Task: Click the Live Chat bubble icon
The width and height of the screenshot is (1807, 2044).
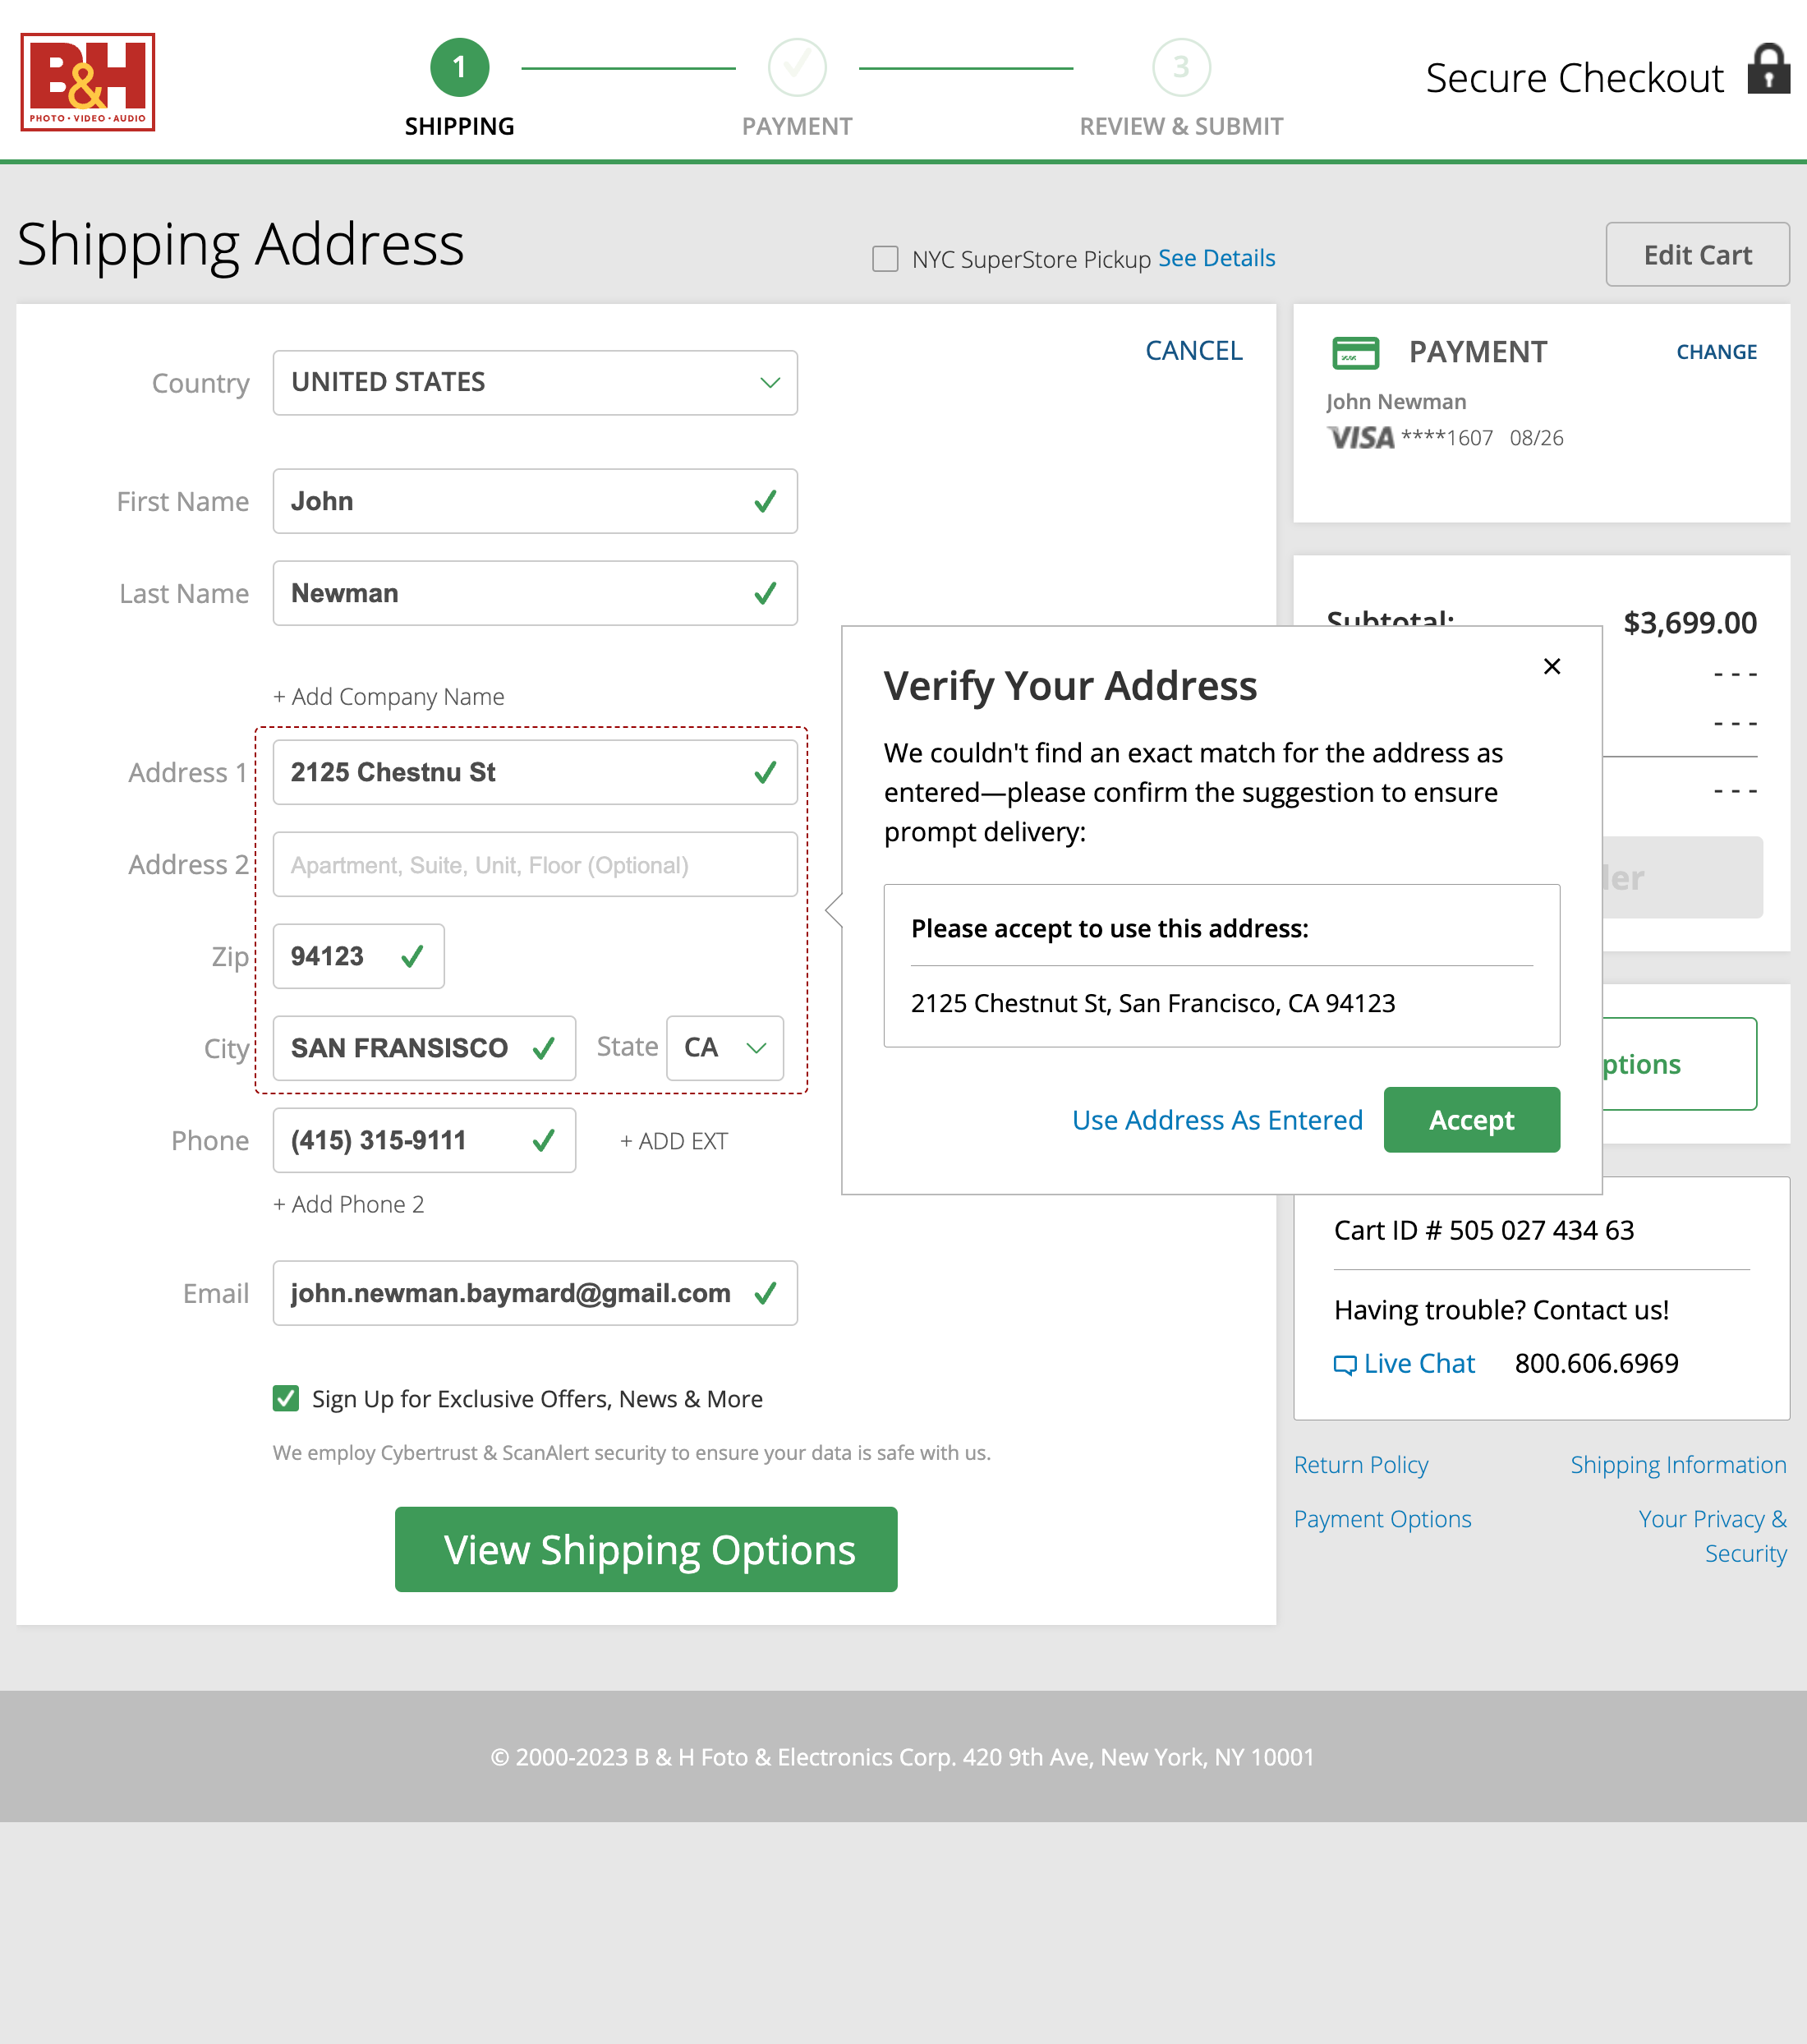Action: 1344,1364
